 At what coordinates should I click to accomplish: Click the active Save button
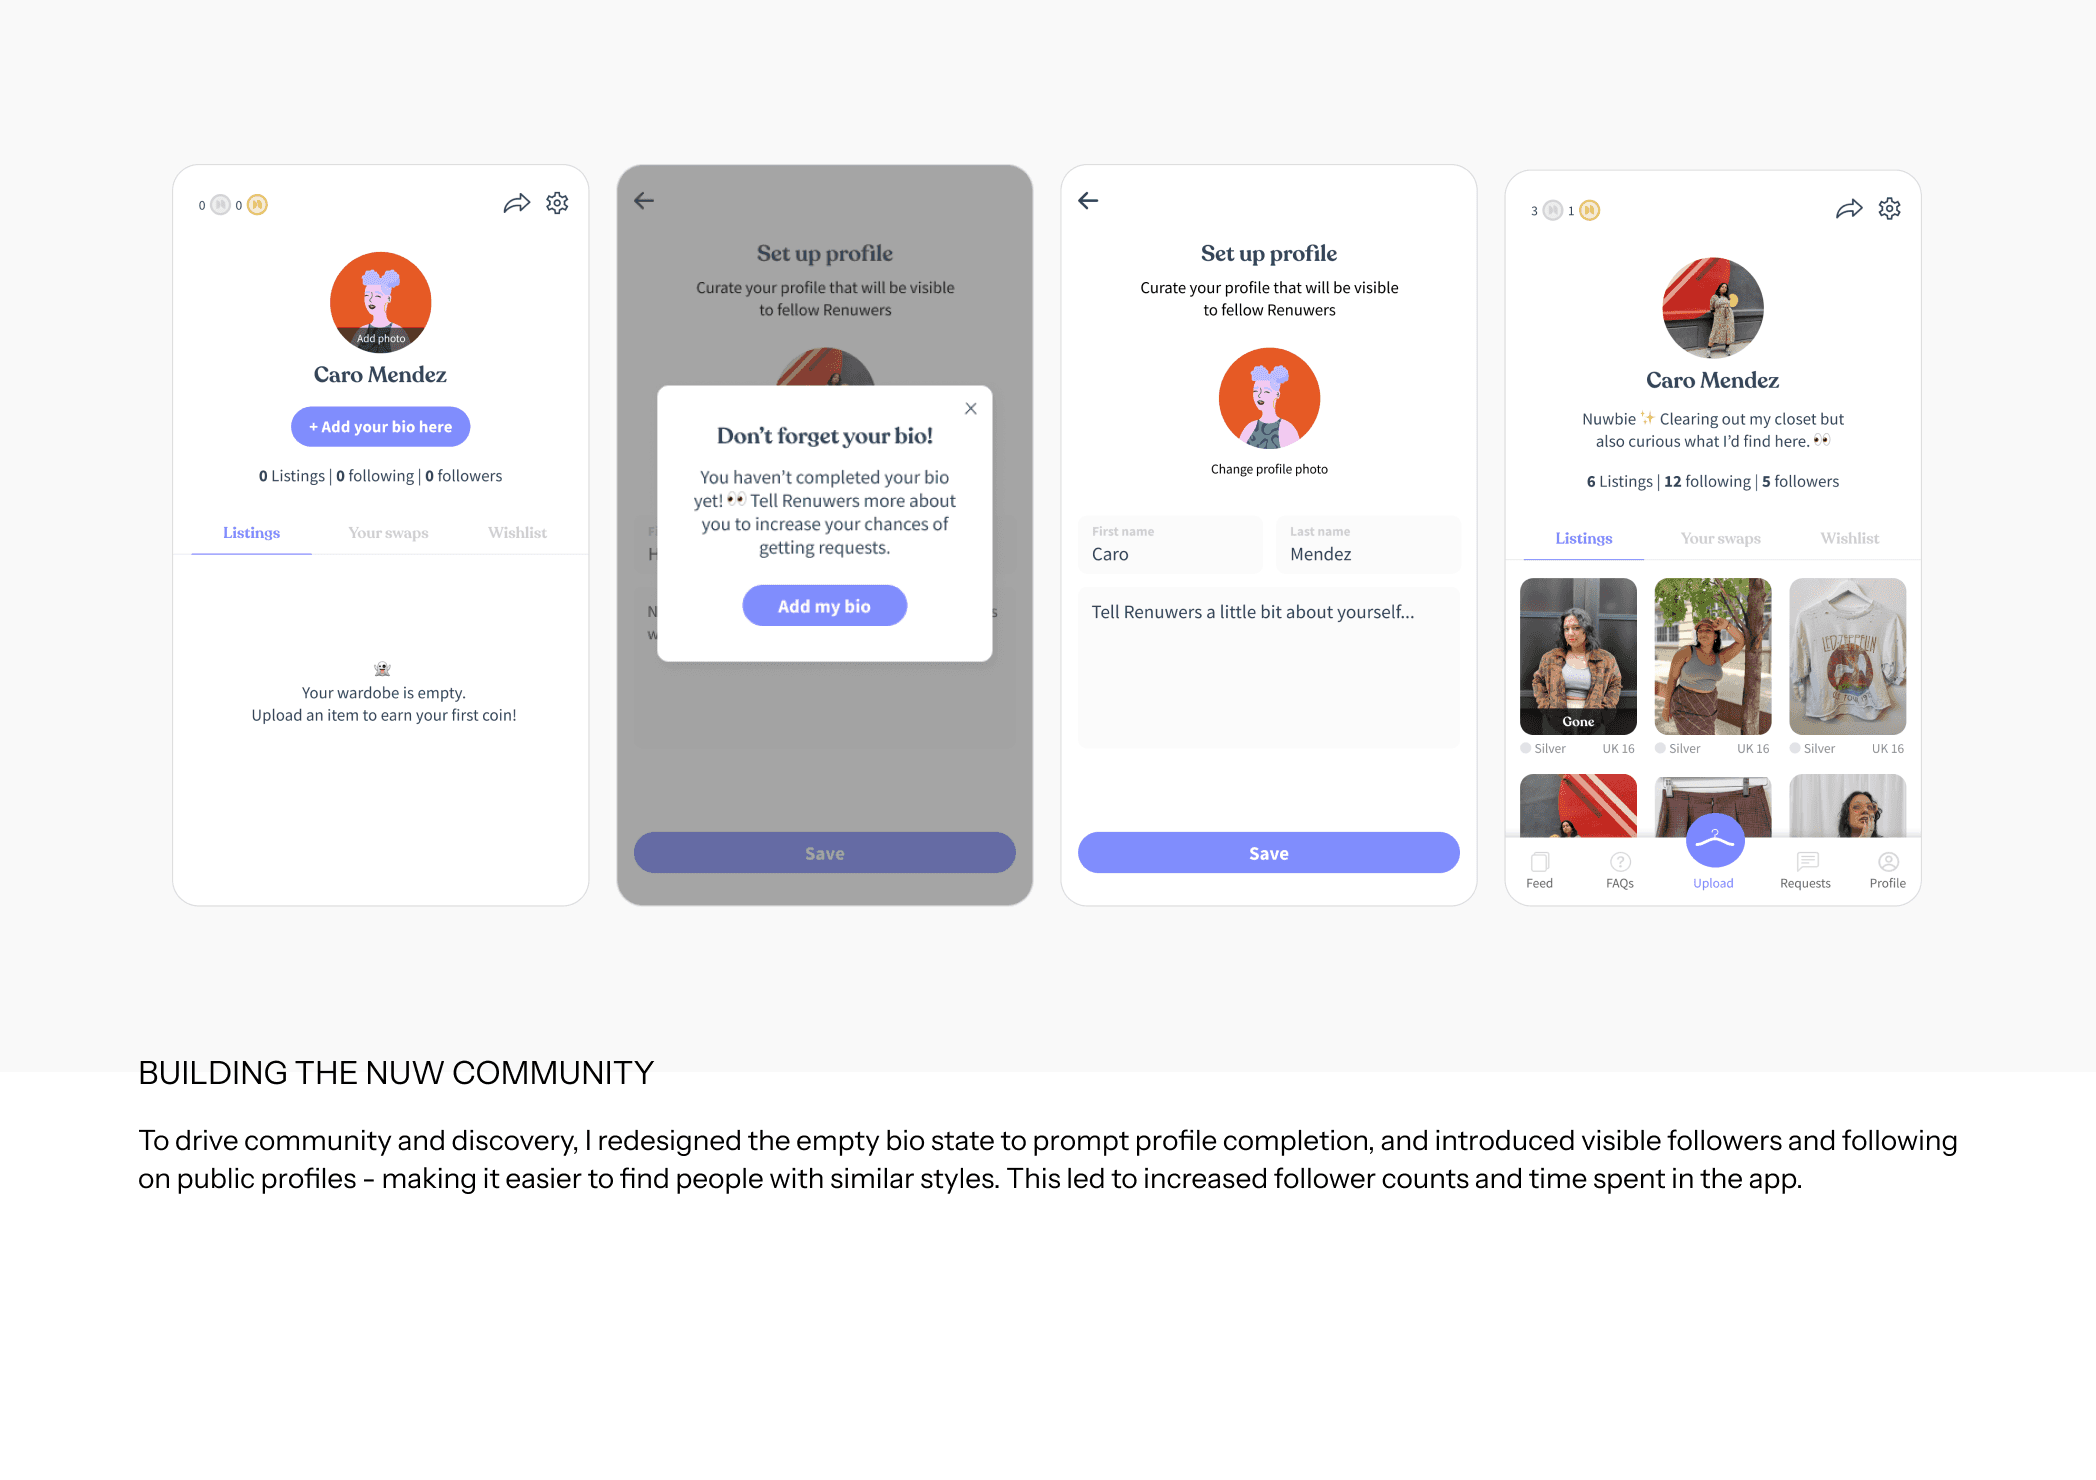pyautogui.click(x=1268, y=853)
